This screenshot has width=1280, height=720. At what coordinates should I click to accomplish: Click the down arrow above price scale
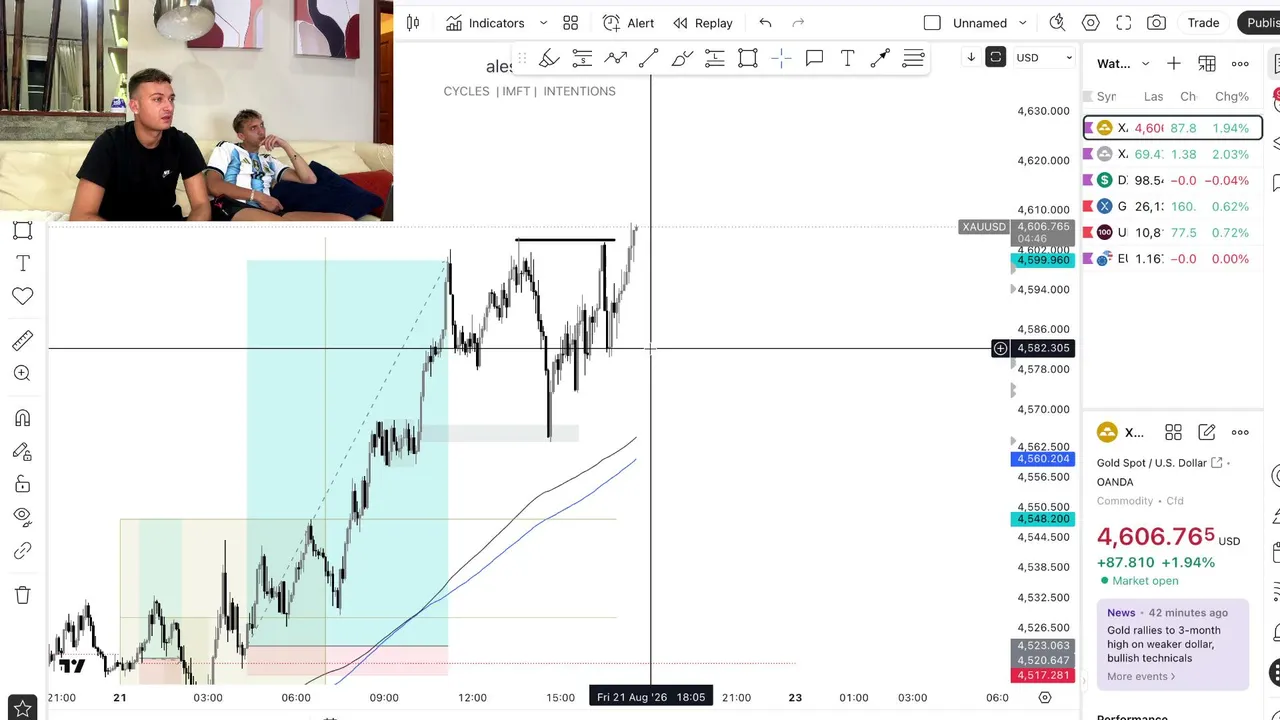point(970,57)
